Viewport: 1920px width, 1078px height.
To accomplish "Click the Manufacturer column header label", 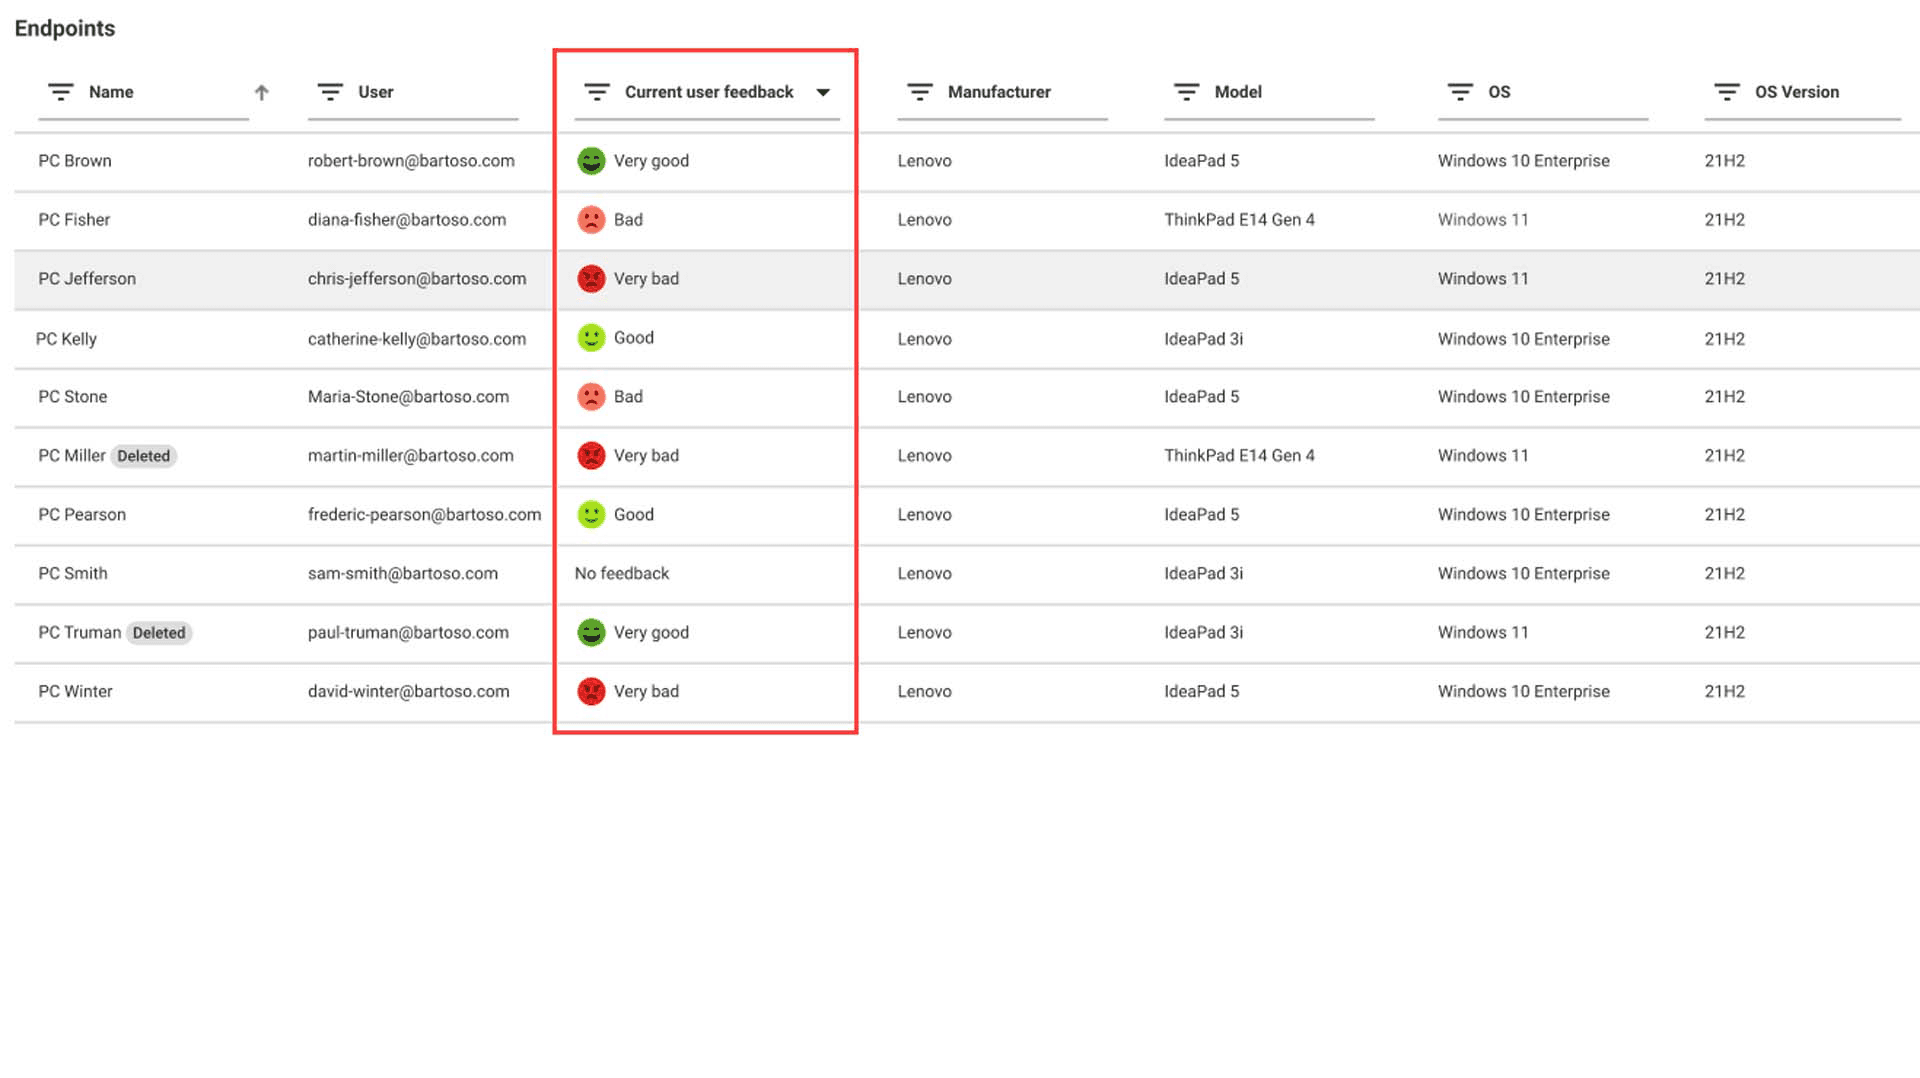I will 999,92.
